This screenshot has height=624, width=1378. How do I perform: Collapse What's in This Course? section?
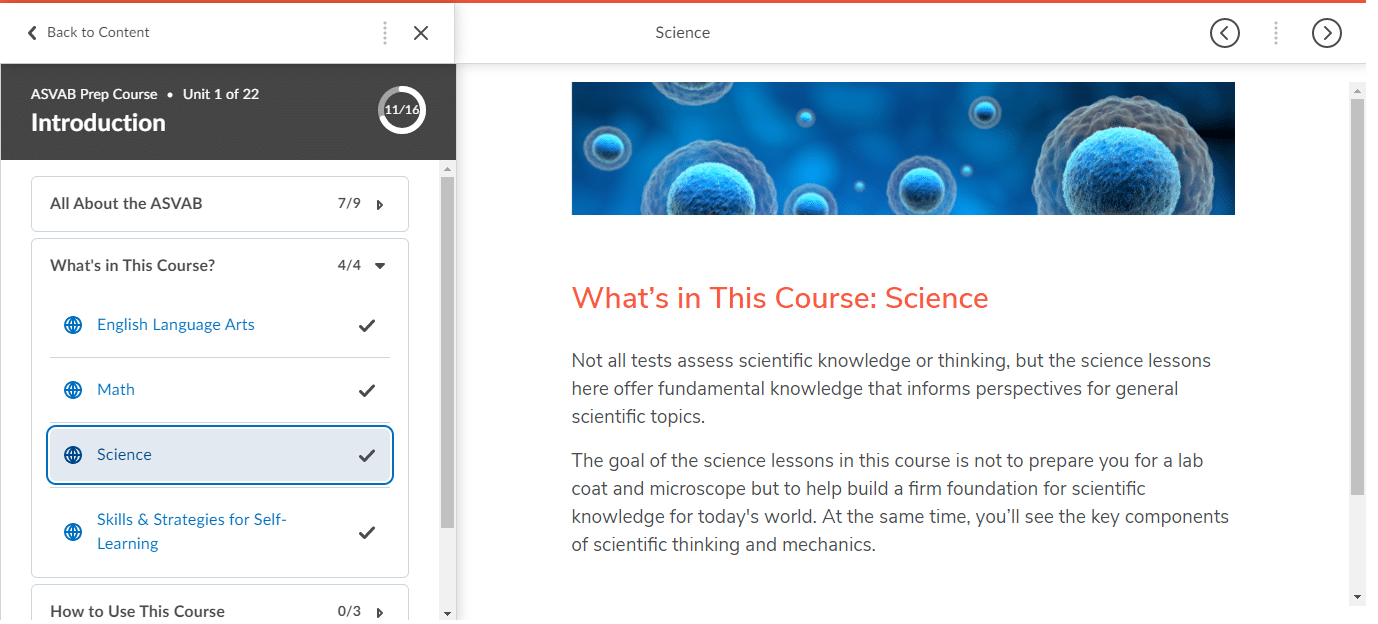pos(380,266)
